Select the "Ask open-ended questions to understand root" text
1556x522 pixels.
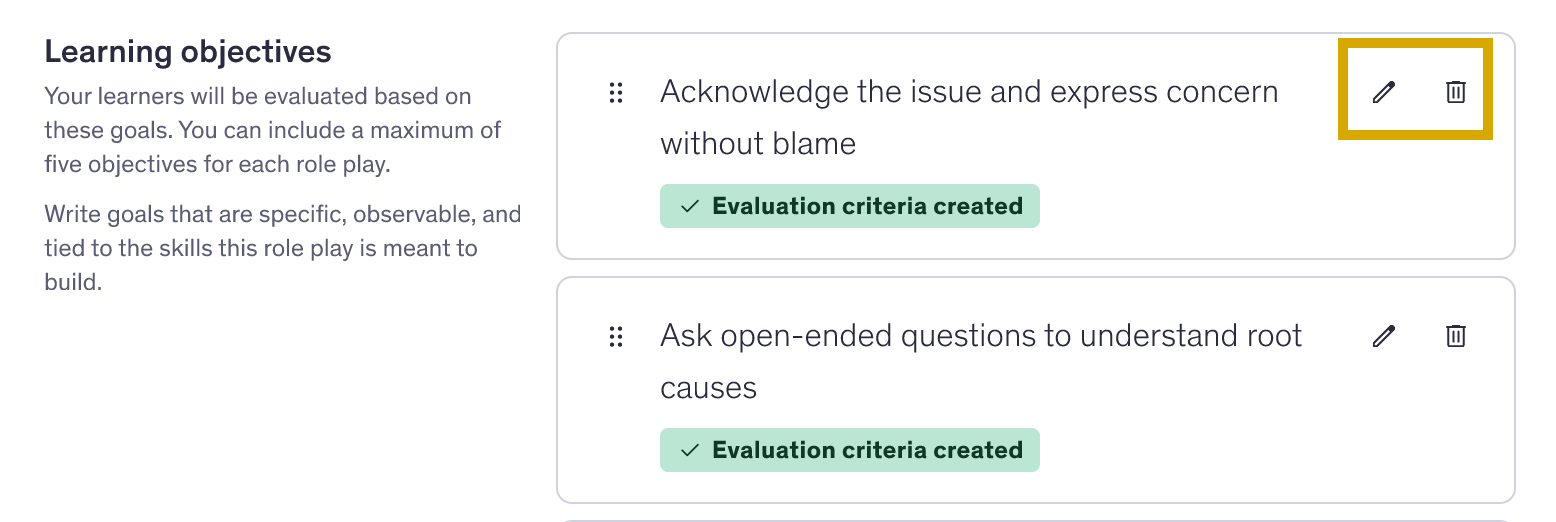click(x=981, y=336)
